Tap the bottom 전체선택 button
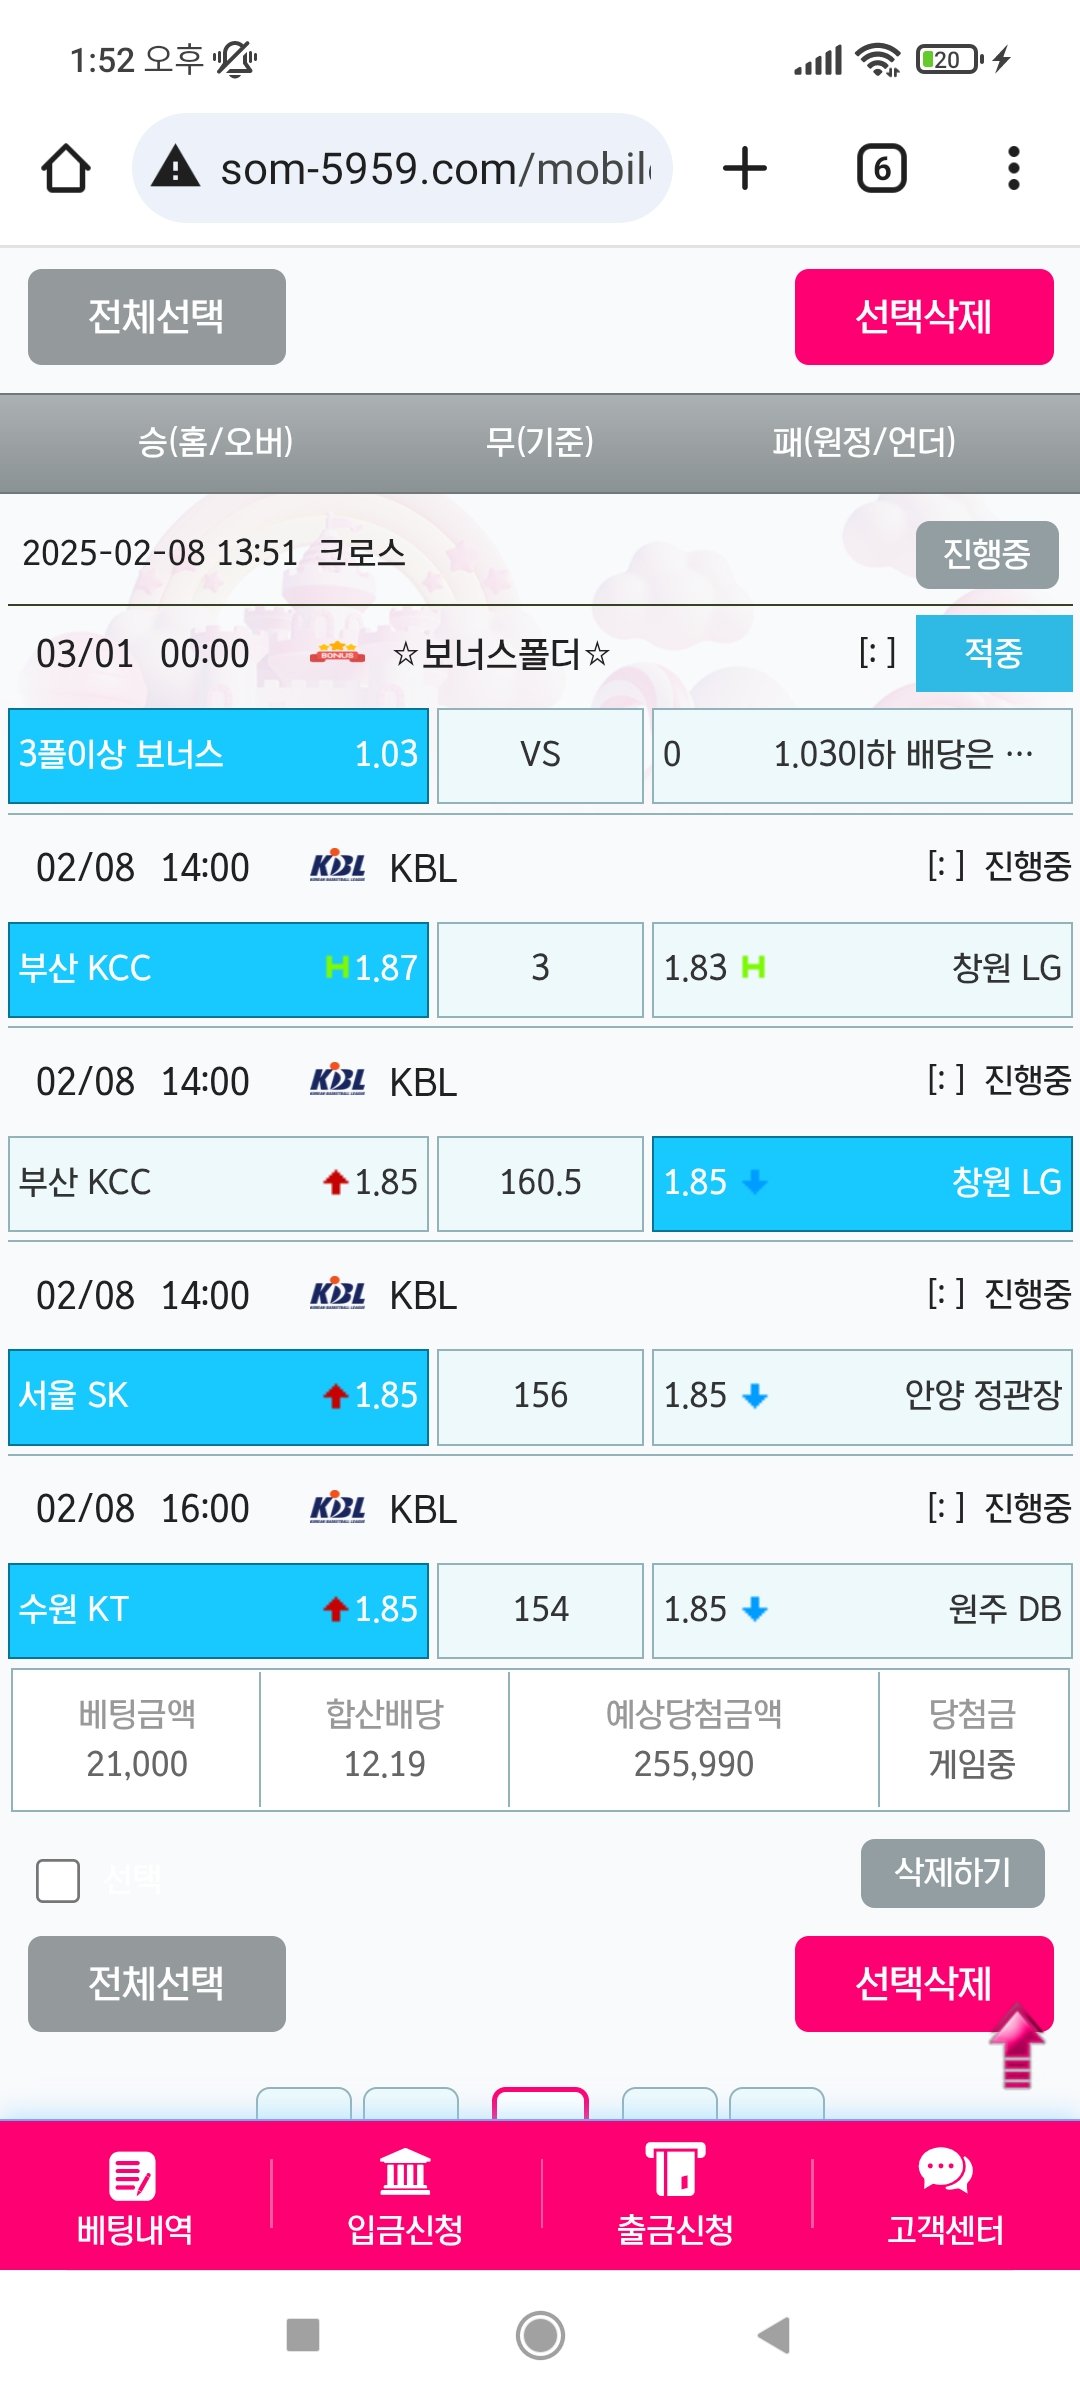This screenshot has height=2400, width=1080. click(x=157, y=1983)
